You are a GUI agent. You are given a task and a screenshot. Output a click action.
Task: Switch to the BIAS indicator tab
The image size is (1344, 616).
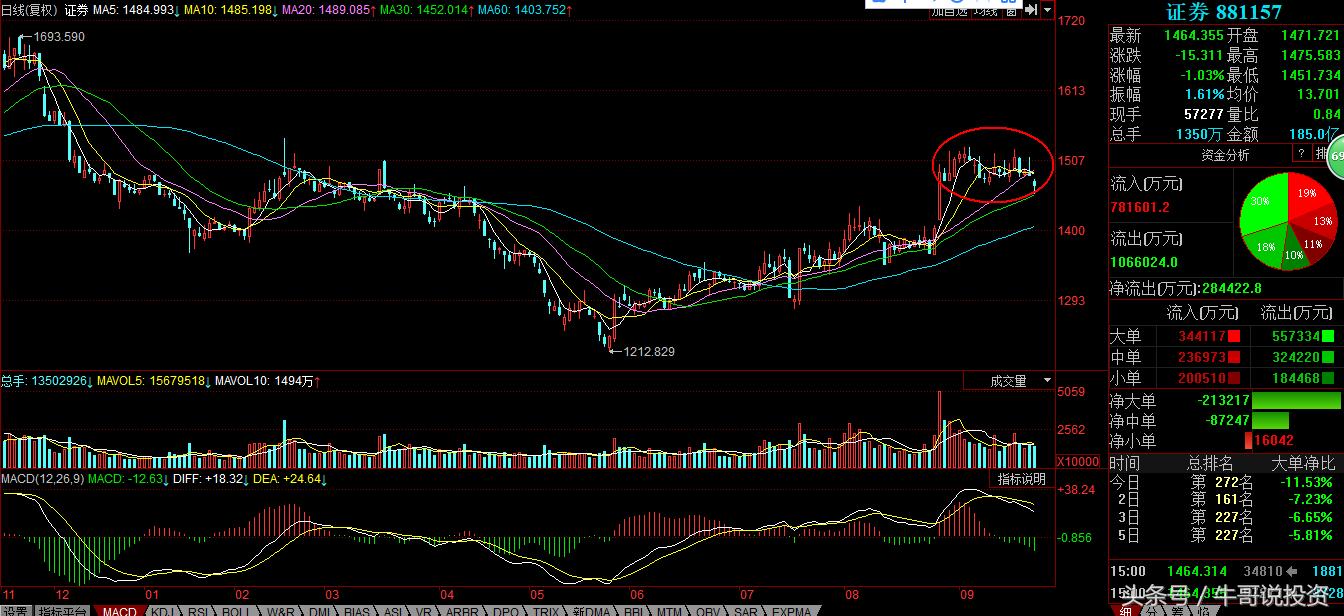pyautogui.click(x=357, y=611)
